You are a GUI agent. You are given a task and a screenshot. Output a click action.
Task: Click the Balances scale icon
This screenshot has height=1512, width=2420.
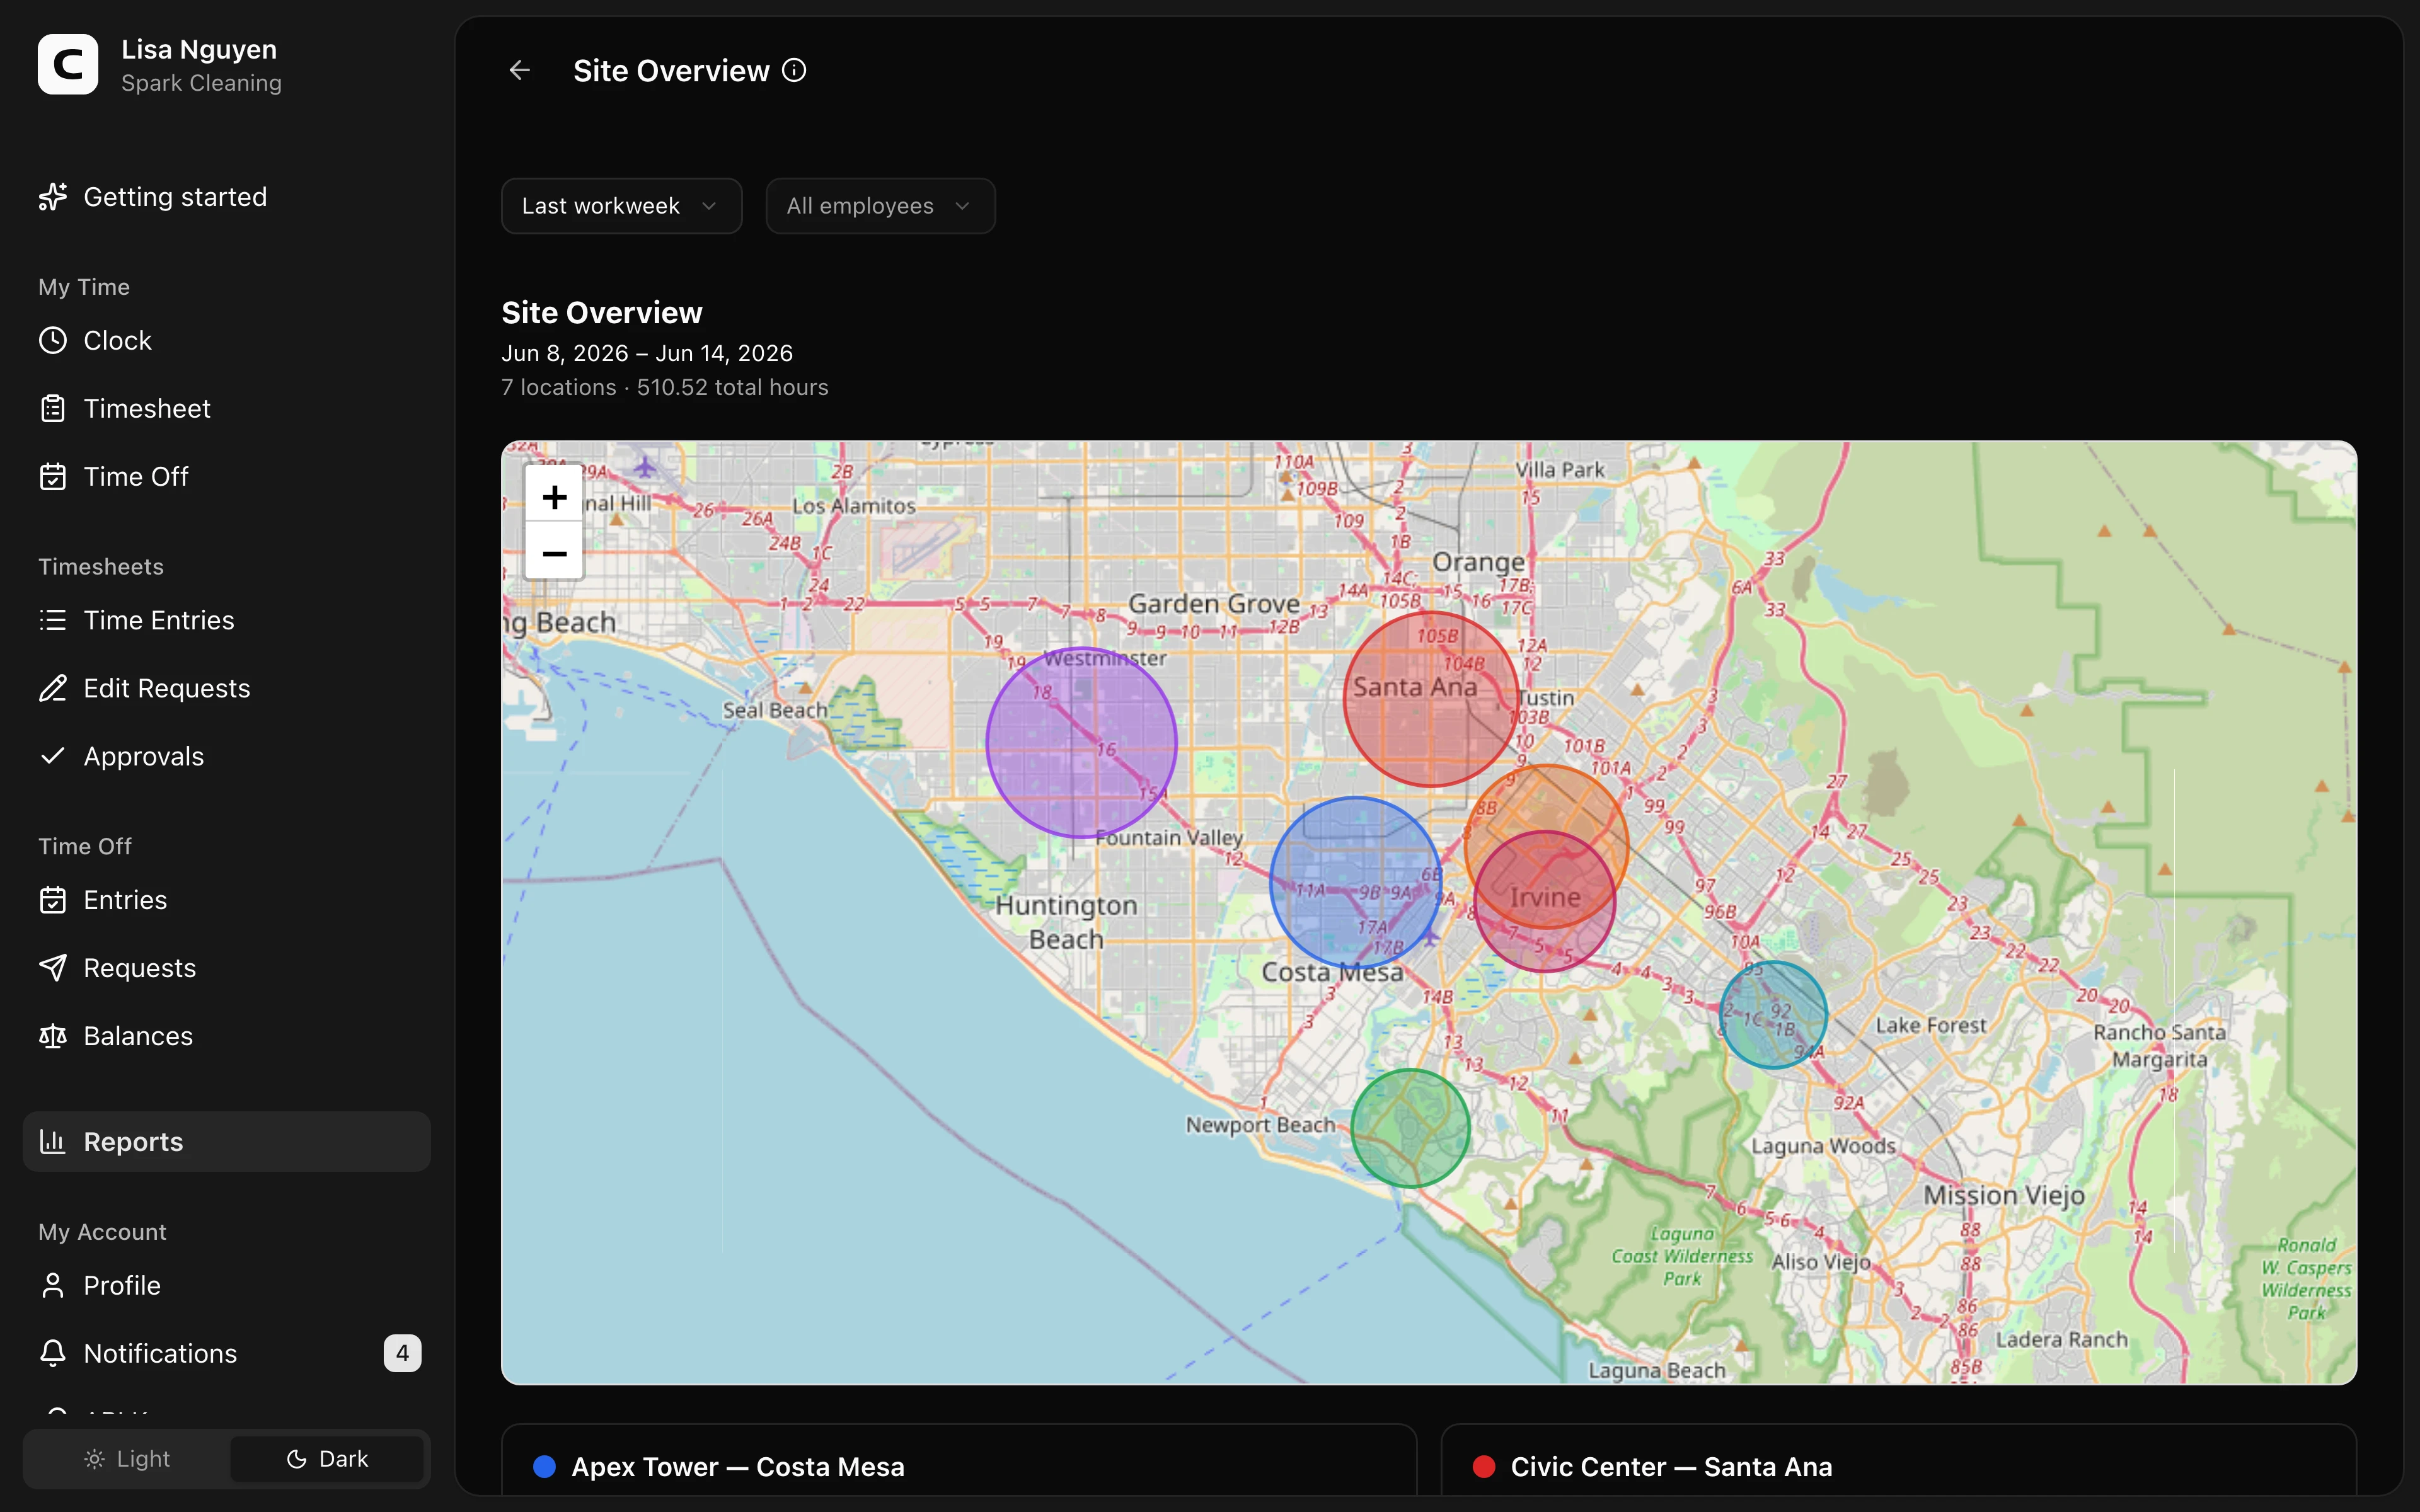point(53,1036)
